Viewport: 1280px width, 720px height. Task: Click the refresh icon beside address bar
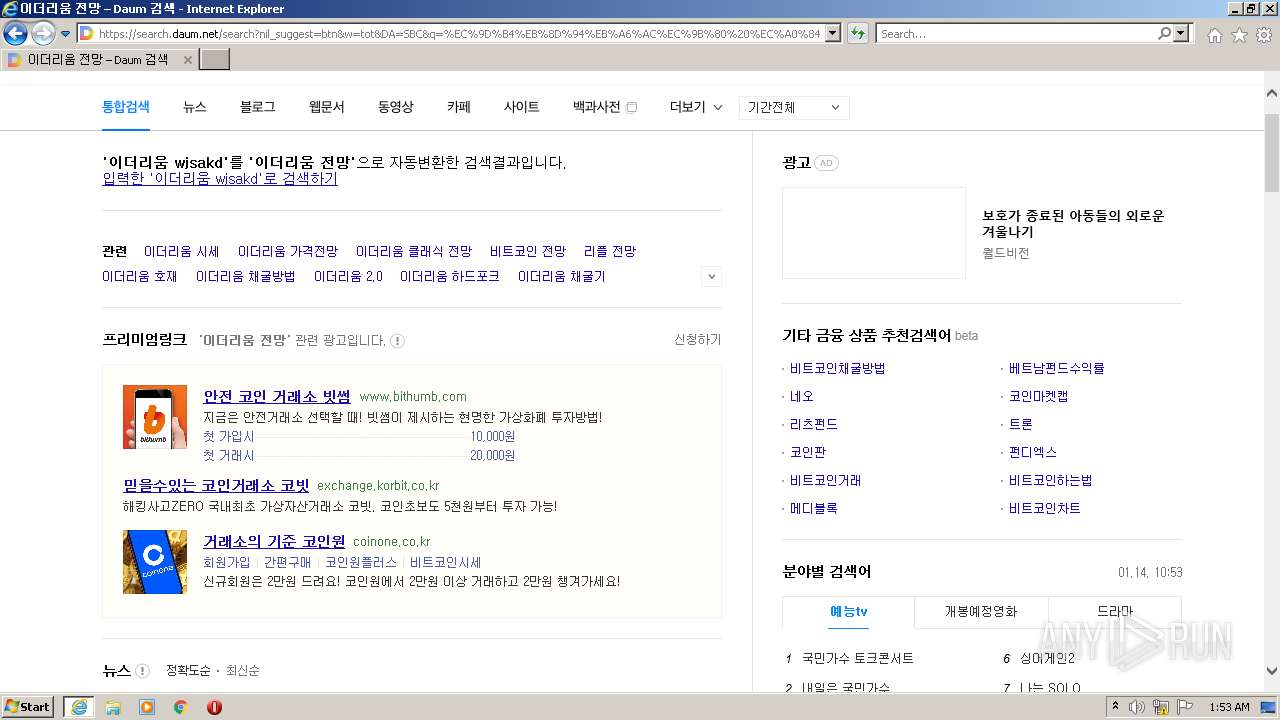coord(858,34)
